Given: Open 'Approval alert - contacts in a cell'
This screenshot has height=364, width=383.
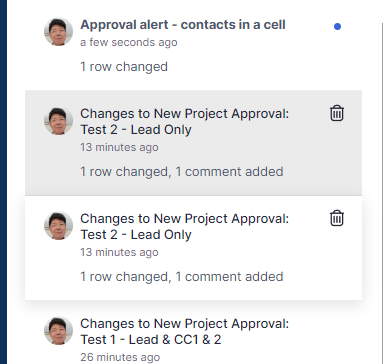Looking at the screenshot, I should tap(183, 25).
